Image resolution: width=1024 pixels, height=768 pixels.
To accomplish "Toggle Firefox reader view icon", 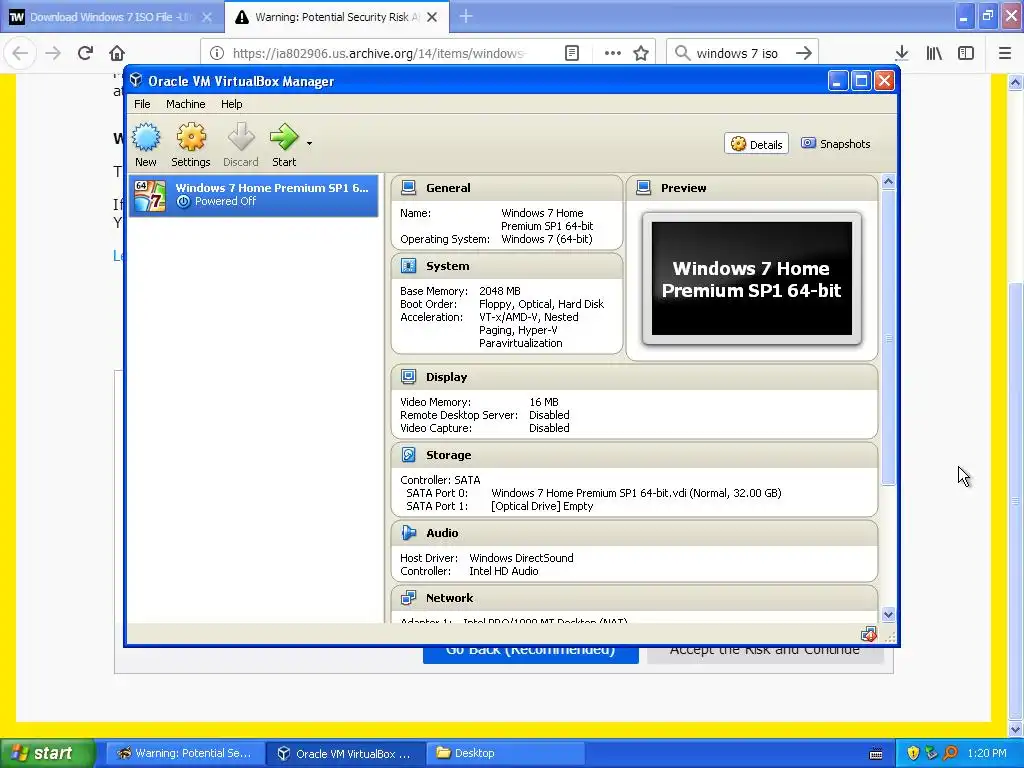I will 572,53.
